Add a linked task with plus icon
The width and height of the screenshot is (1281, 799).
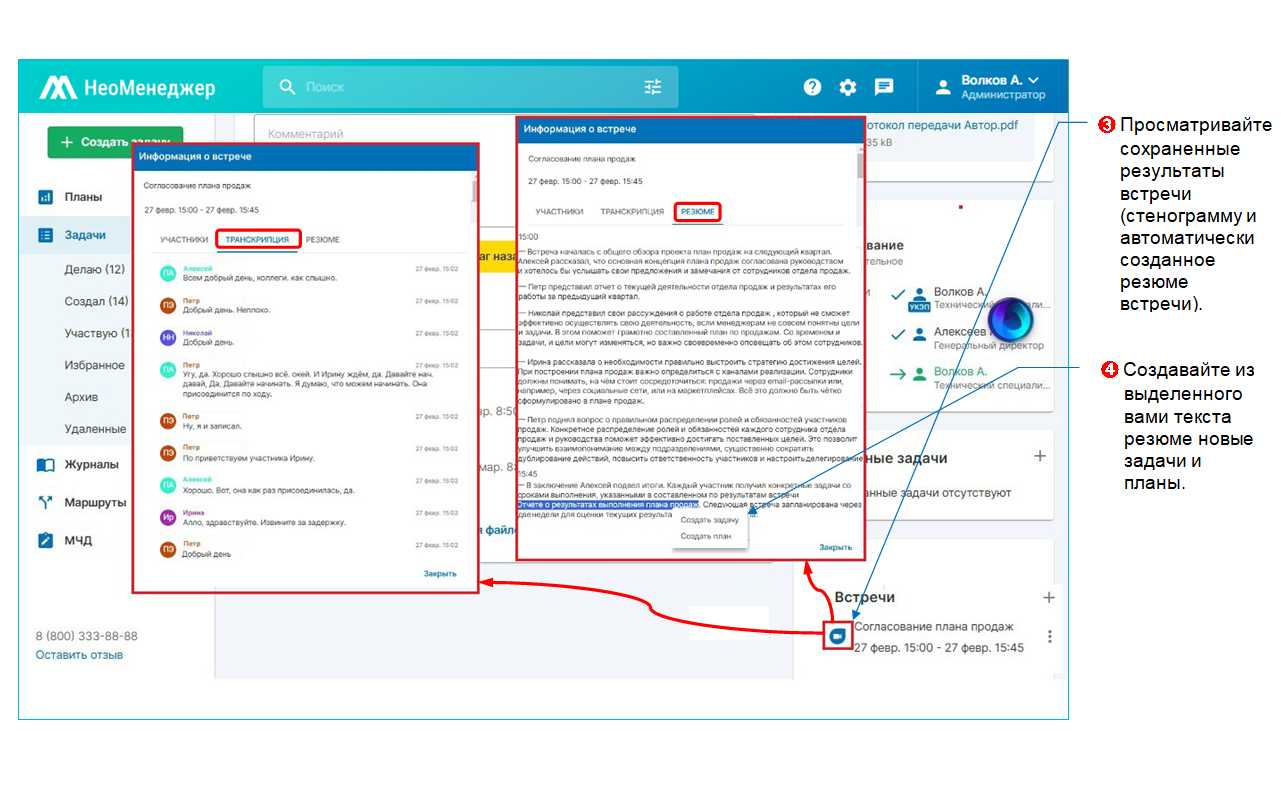pos(1040,456)
